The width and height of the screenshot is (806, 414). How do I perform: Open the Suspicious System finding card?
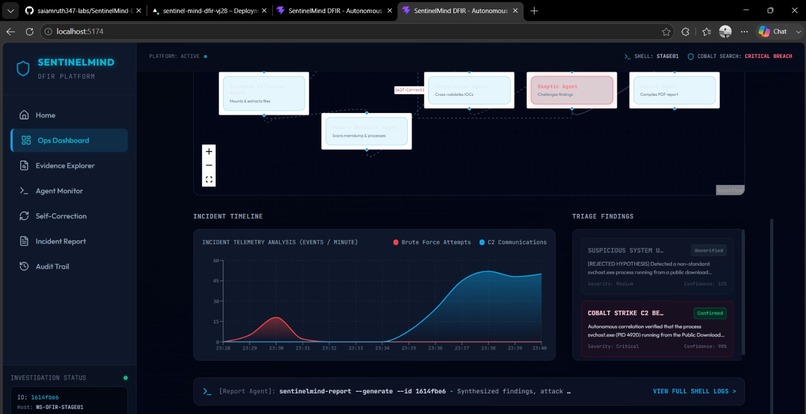tap(657, 266)
